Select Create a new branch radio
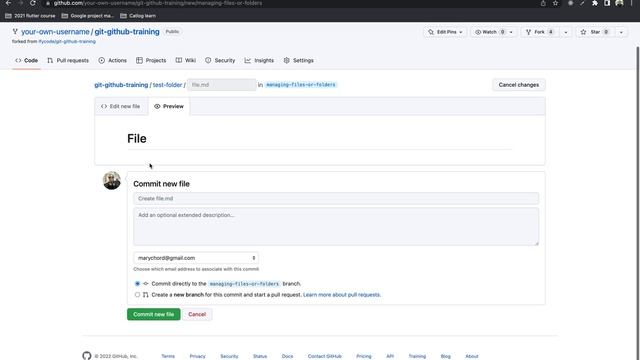Image resolution: width=640 pixels, height=360 pixels. point(137,294)
